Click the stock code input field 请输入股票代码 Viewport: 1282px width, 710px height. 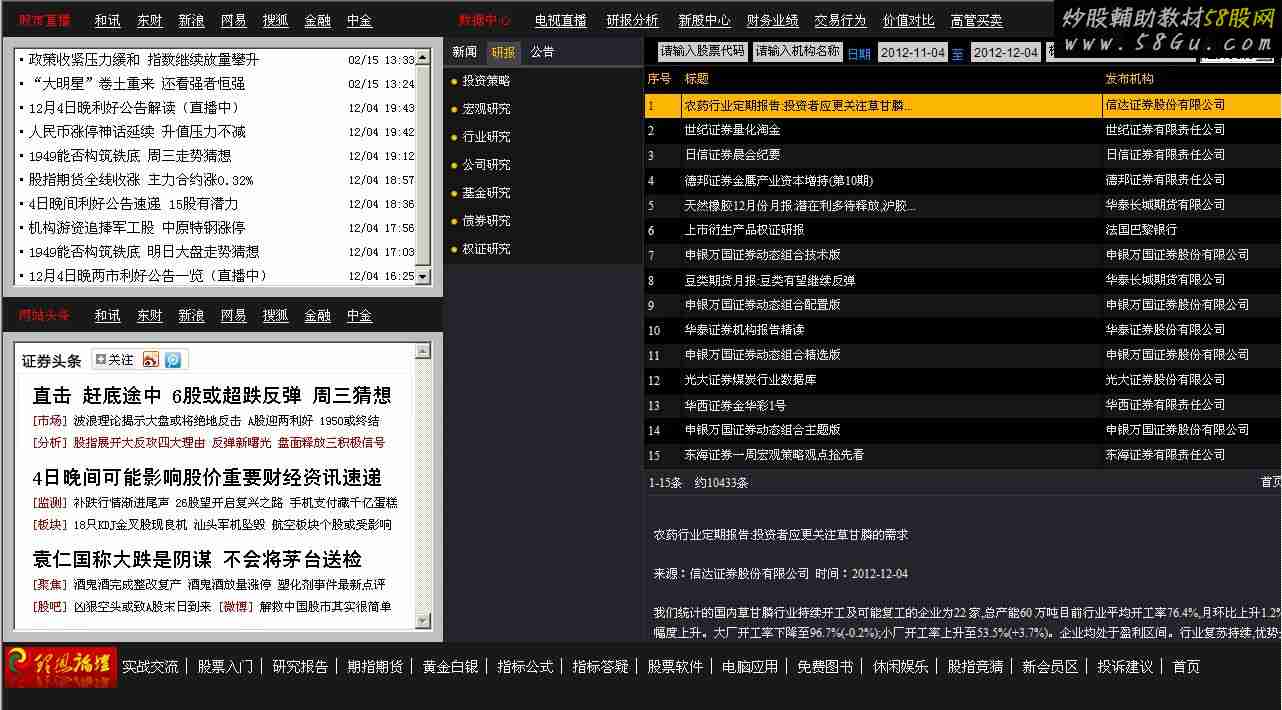pyautogui.click(x=702, y=51)
